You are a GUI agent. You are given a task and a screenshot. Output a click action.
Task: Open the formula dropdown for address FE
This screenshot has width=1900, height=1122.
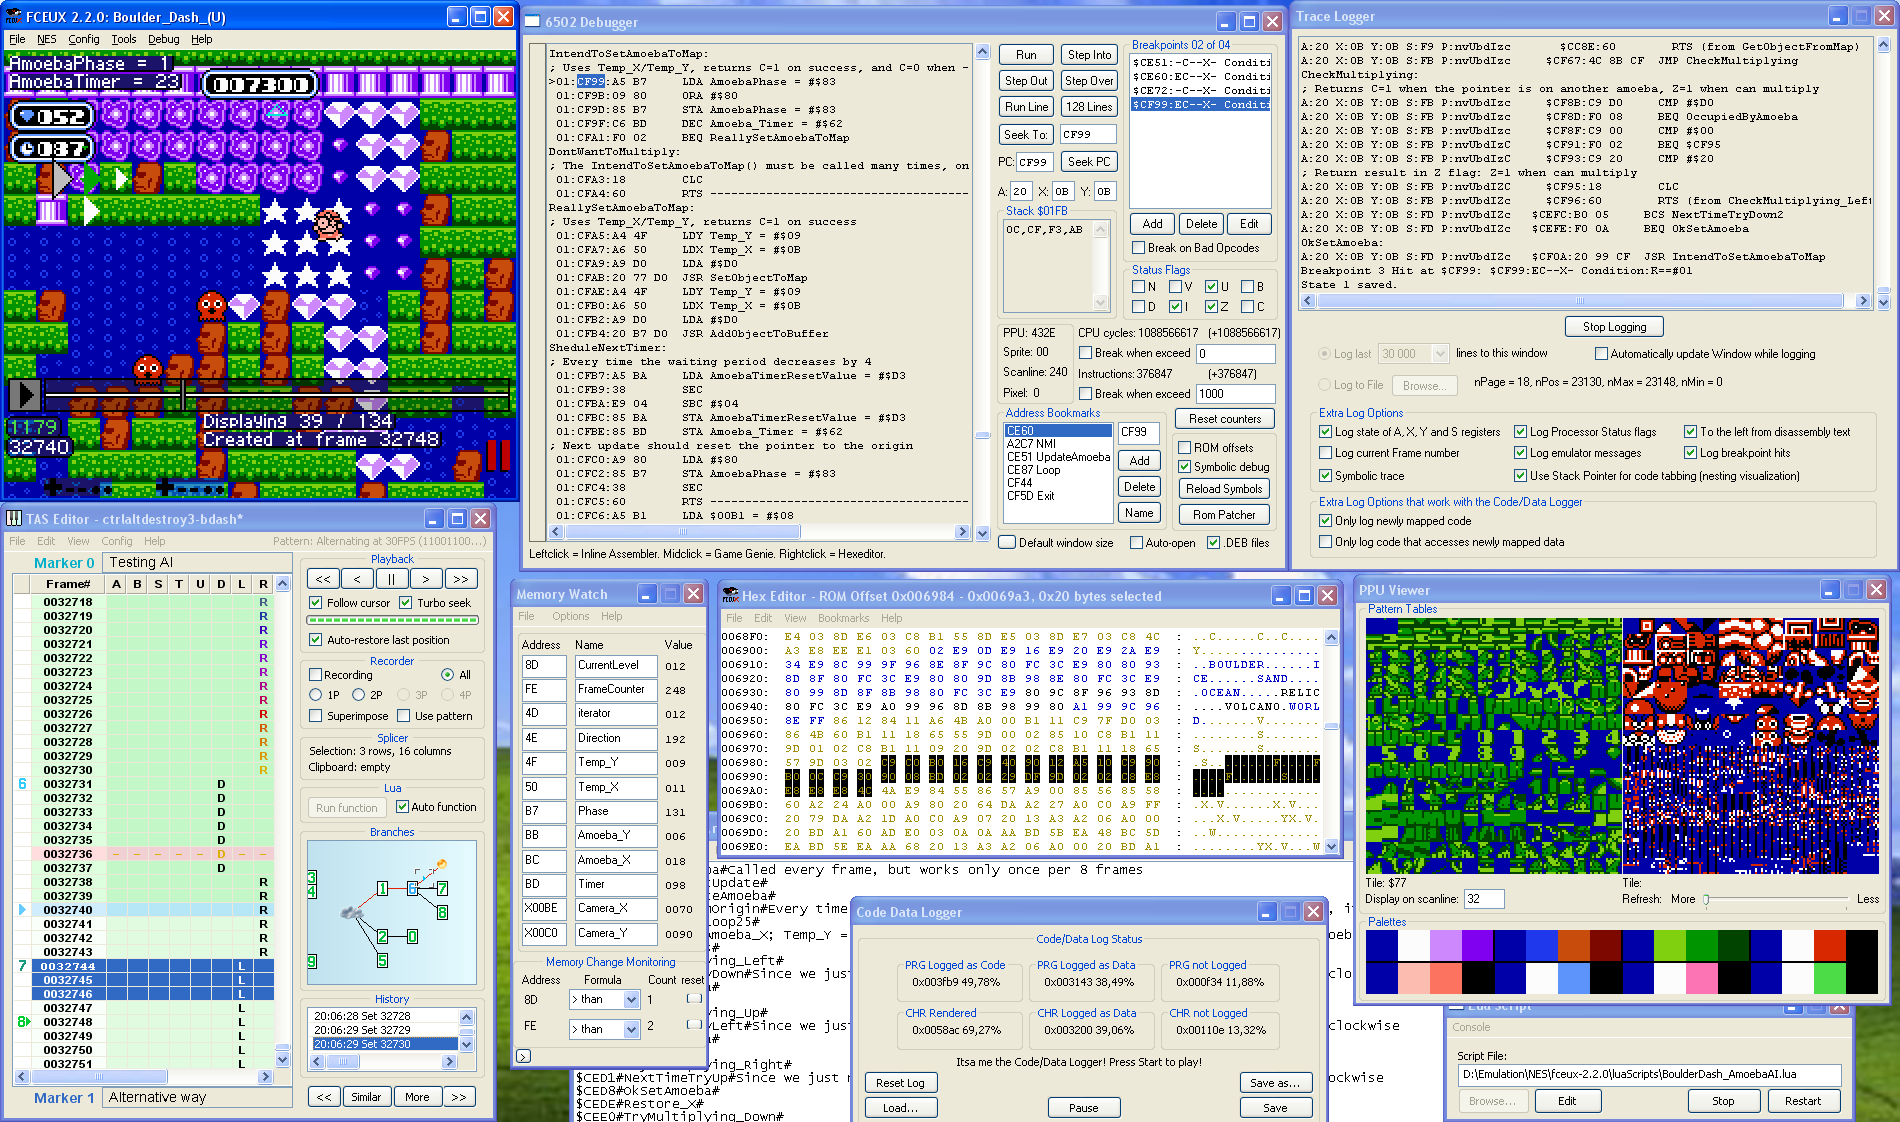pyautogui.click(x=631, y=1029)
